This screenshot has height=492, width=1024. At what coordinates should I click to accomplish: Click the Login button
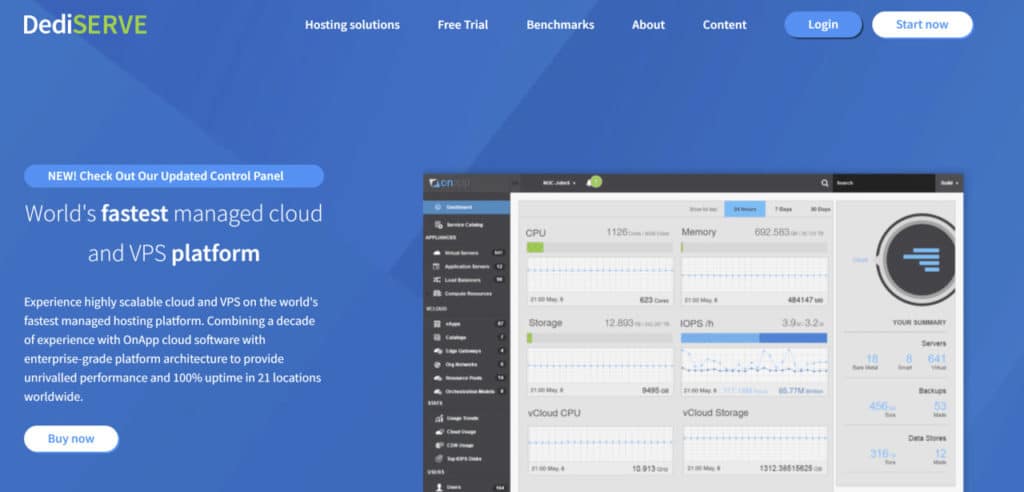coord(822,25)
